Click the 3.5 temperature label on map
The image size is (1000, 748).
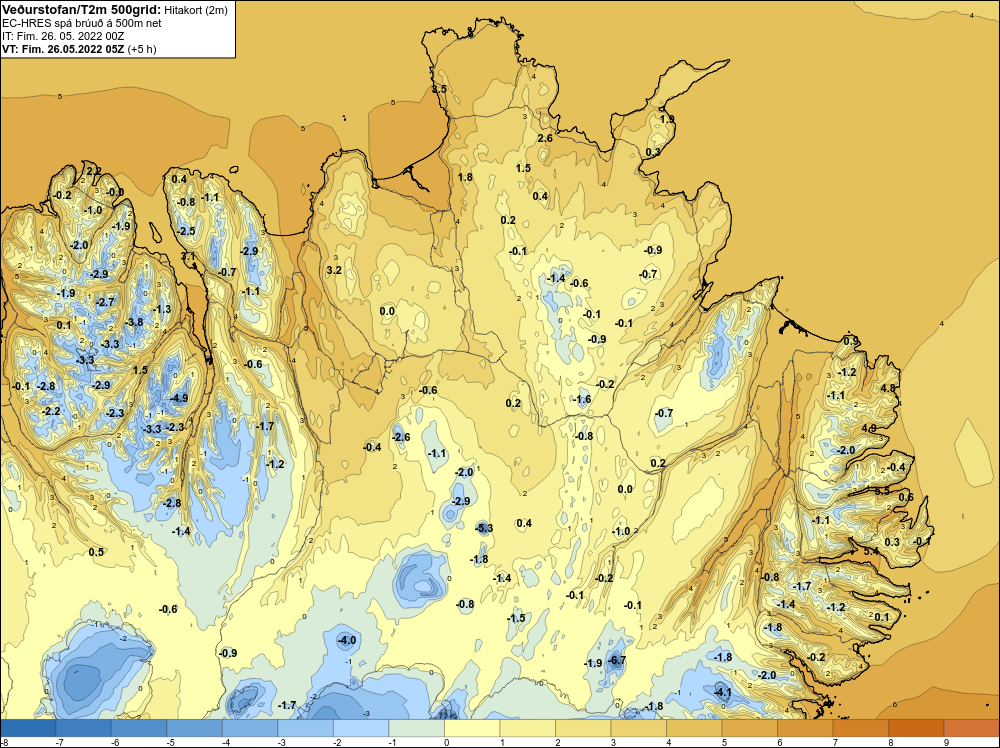[439, 89]
